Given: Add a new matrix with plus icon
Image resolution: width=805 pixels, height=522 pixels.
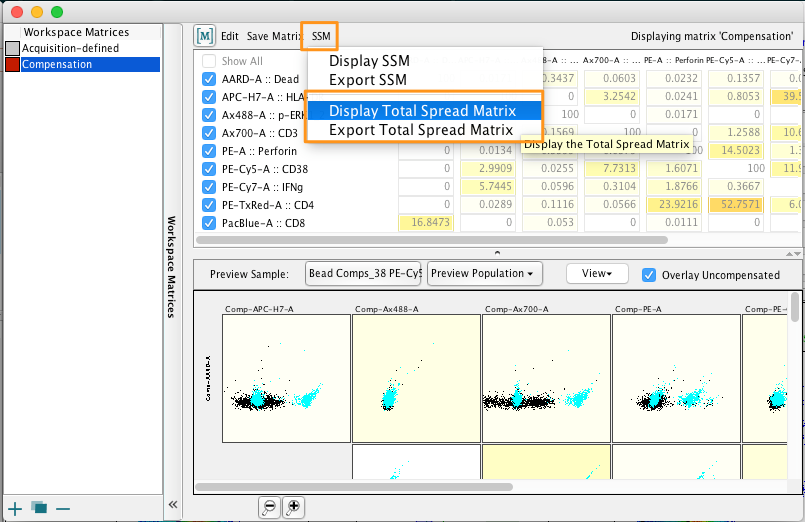Looking at the screenshot, I should [15, 508].
